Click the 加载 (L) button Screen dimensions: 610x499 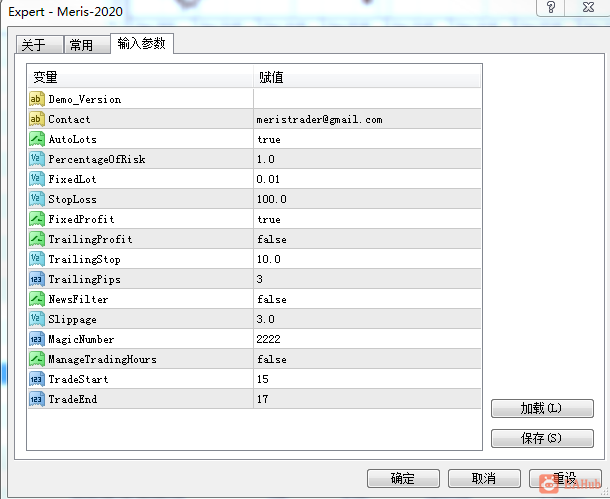[x=542, y=408]
